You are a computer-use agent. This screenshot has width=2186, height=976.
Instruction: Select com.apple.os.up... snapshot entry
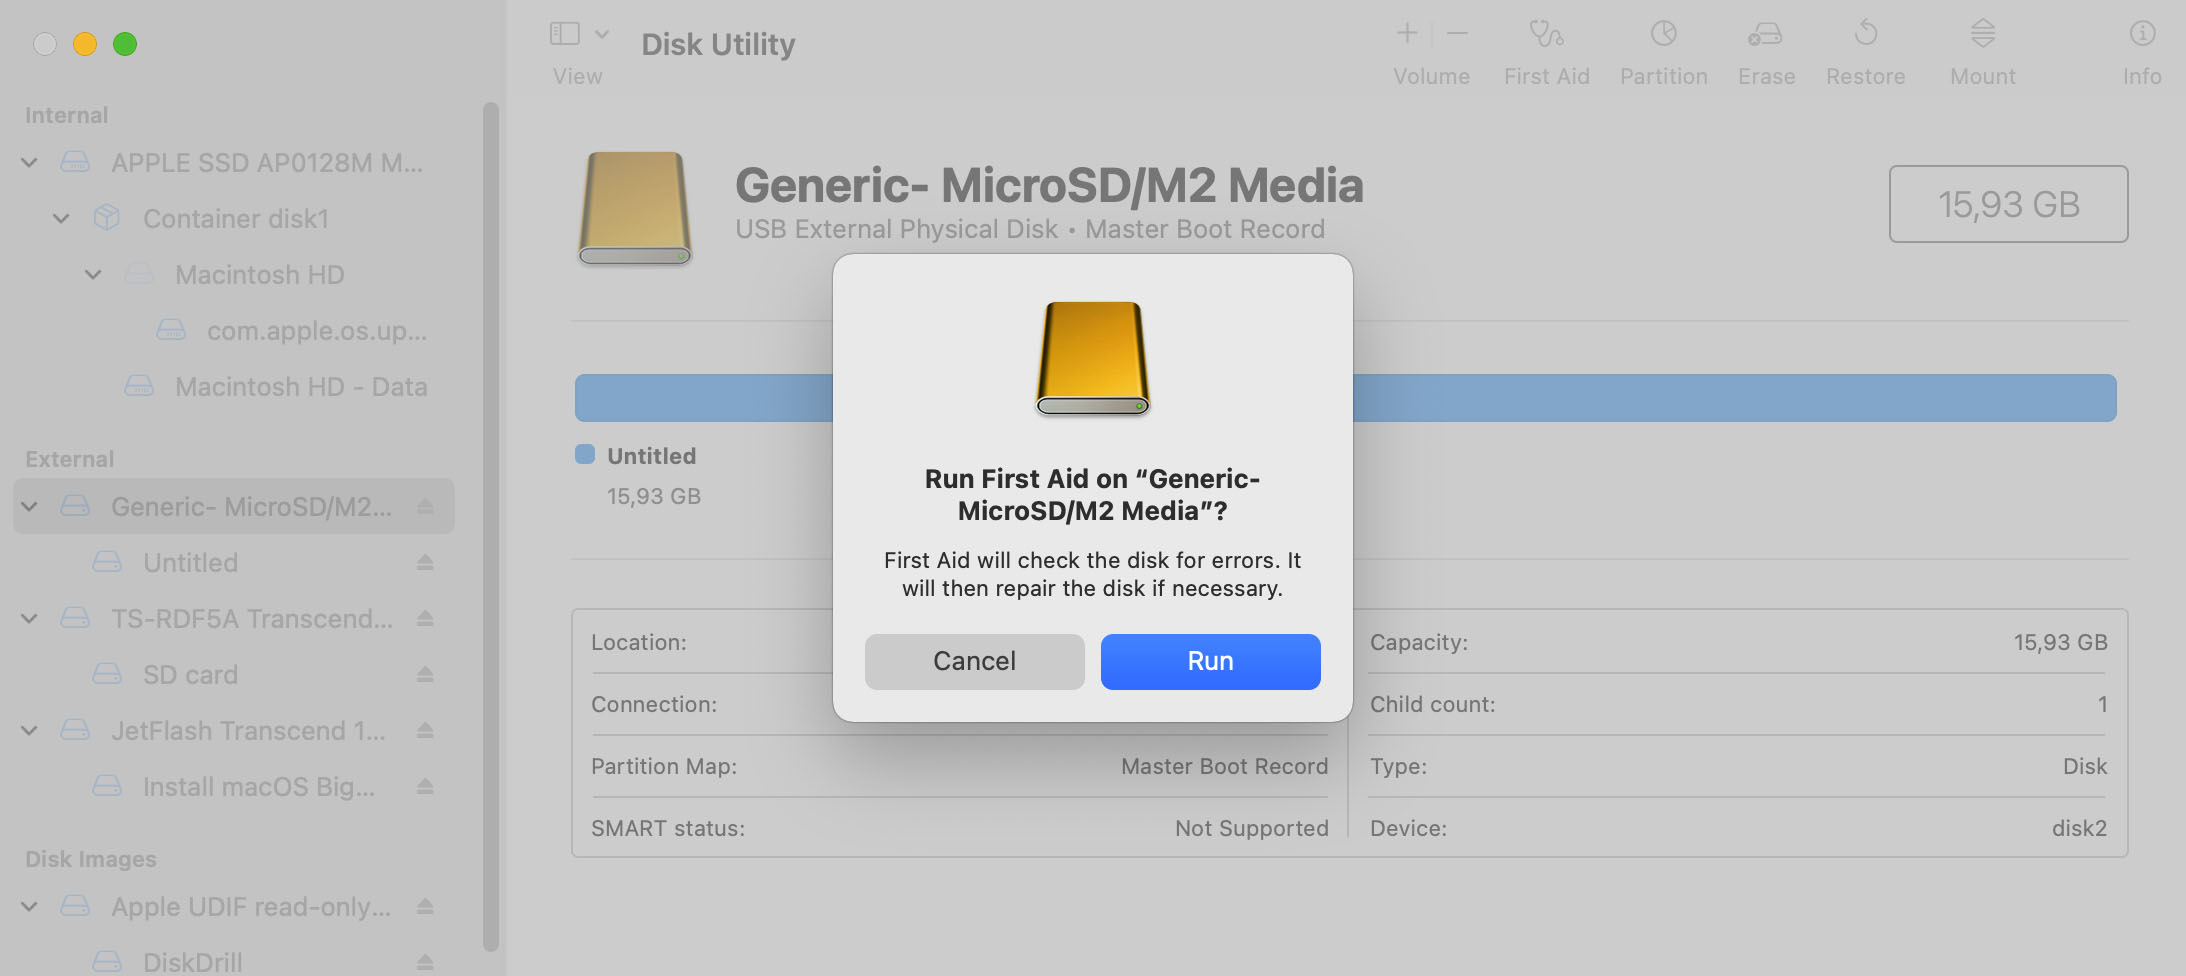[317, 330]
